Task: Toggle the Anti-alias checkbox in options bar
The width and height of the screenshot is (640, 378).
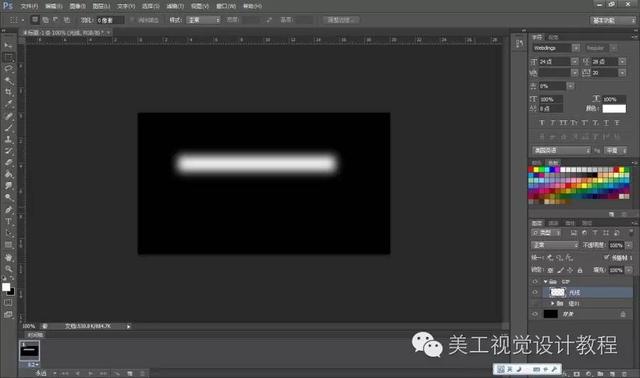Action: (x=132, y=20)
